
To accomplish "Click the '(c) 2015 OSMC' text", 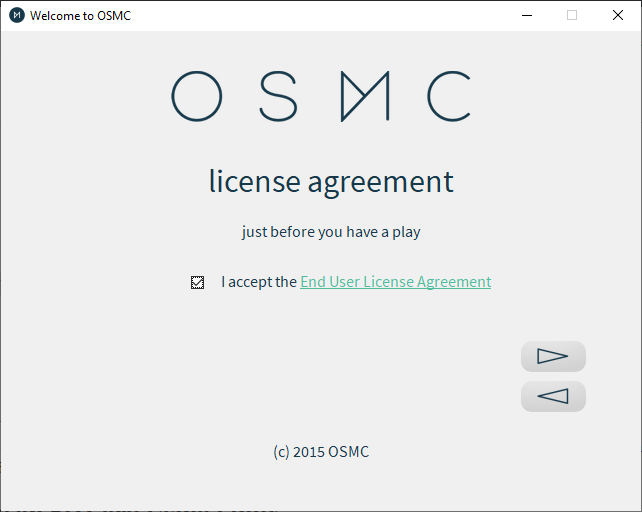I will point(321,452).
